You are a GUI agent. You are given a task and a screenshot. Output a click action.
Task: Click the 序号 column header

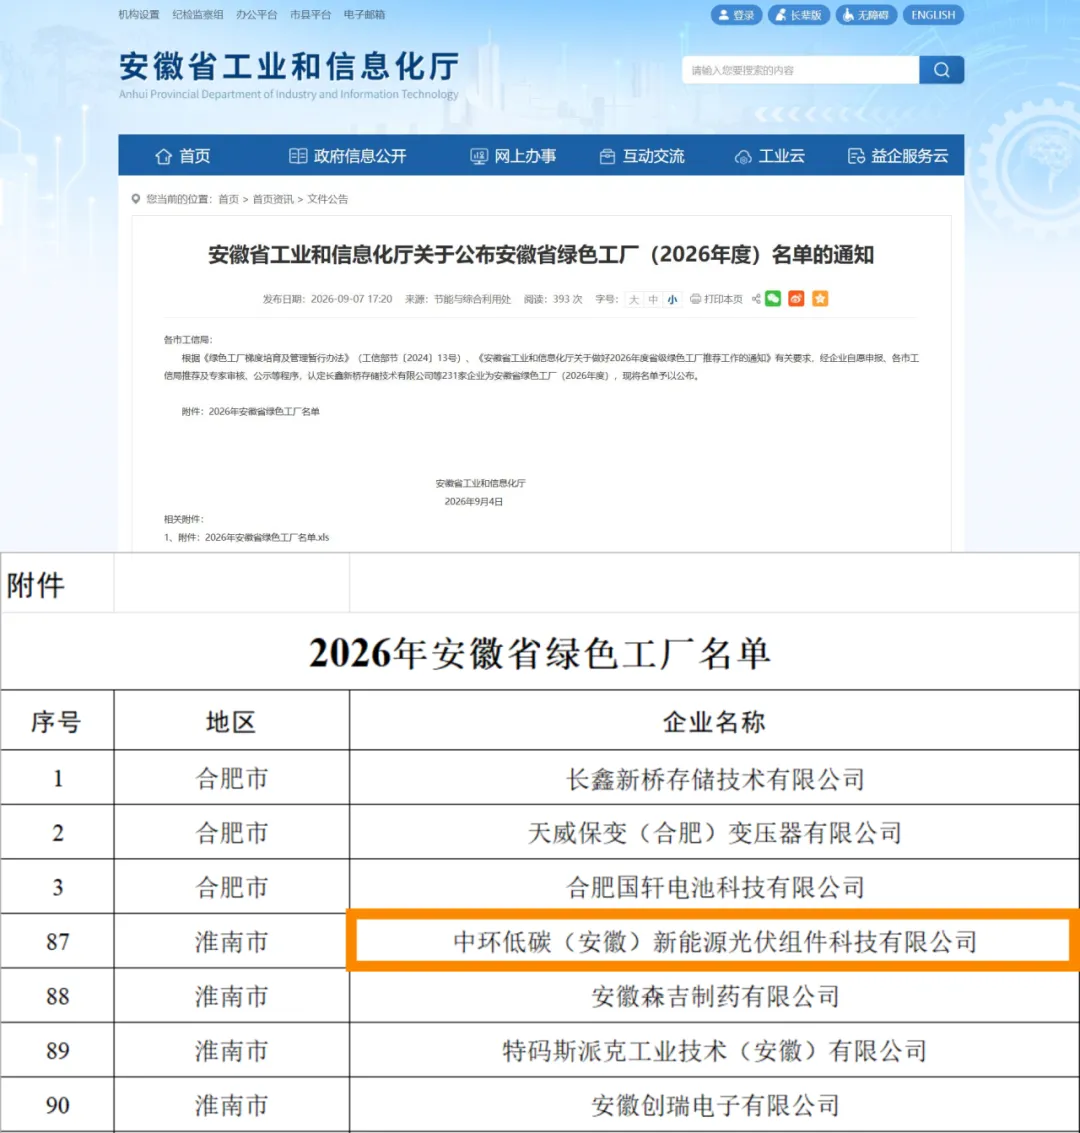tap(57, 721)
